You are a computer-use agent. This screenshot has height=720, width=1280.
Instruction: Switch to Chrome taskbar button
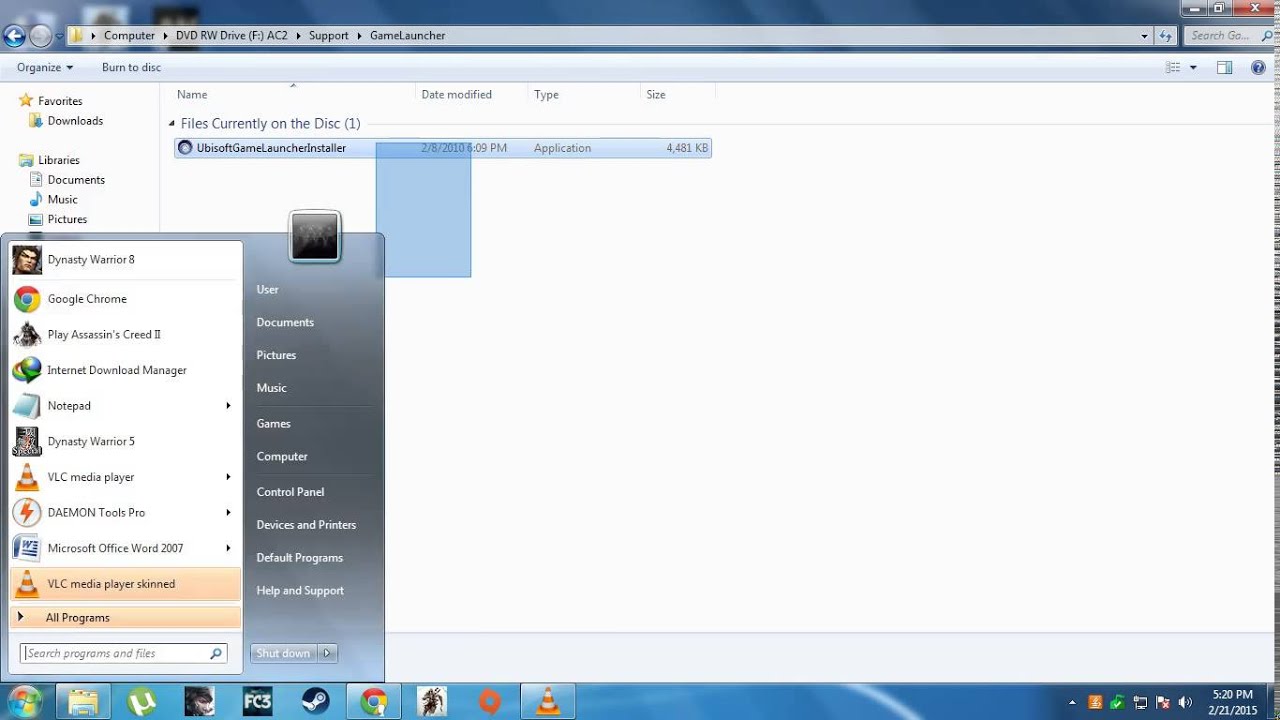(x=374, y=702)
